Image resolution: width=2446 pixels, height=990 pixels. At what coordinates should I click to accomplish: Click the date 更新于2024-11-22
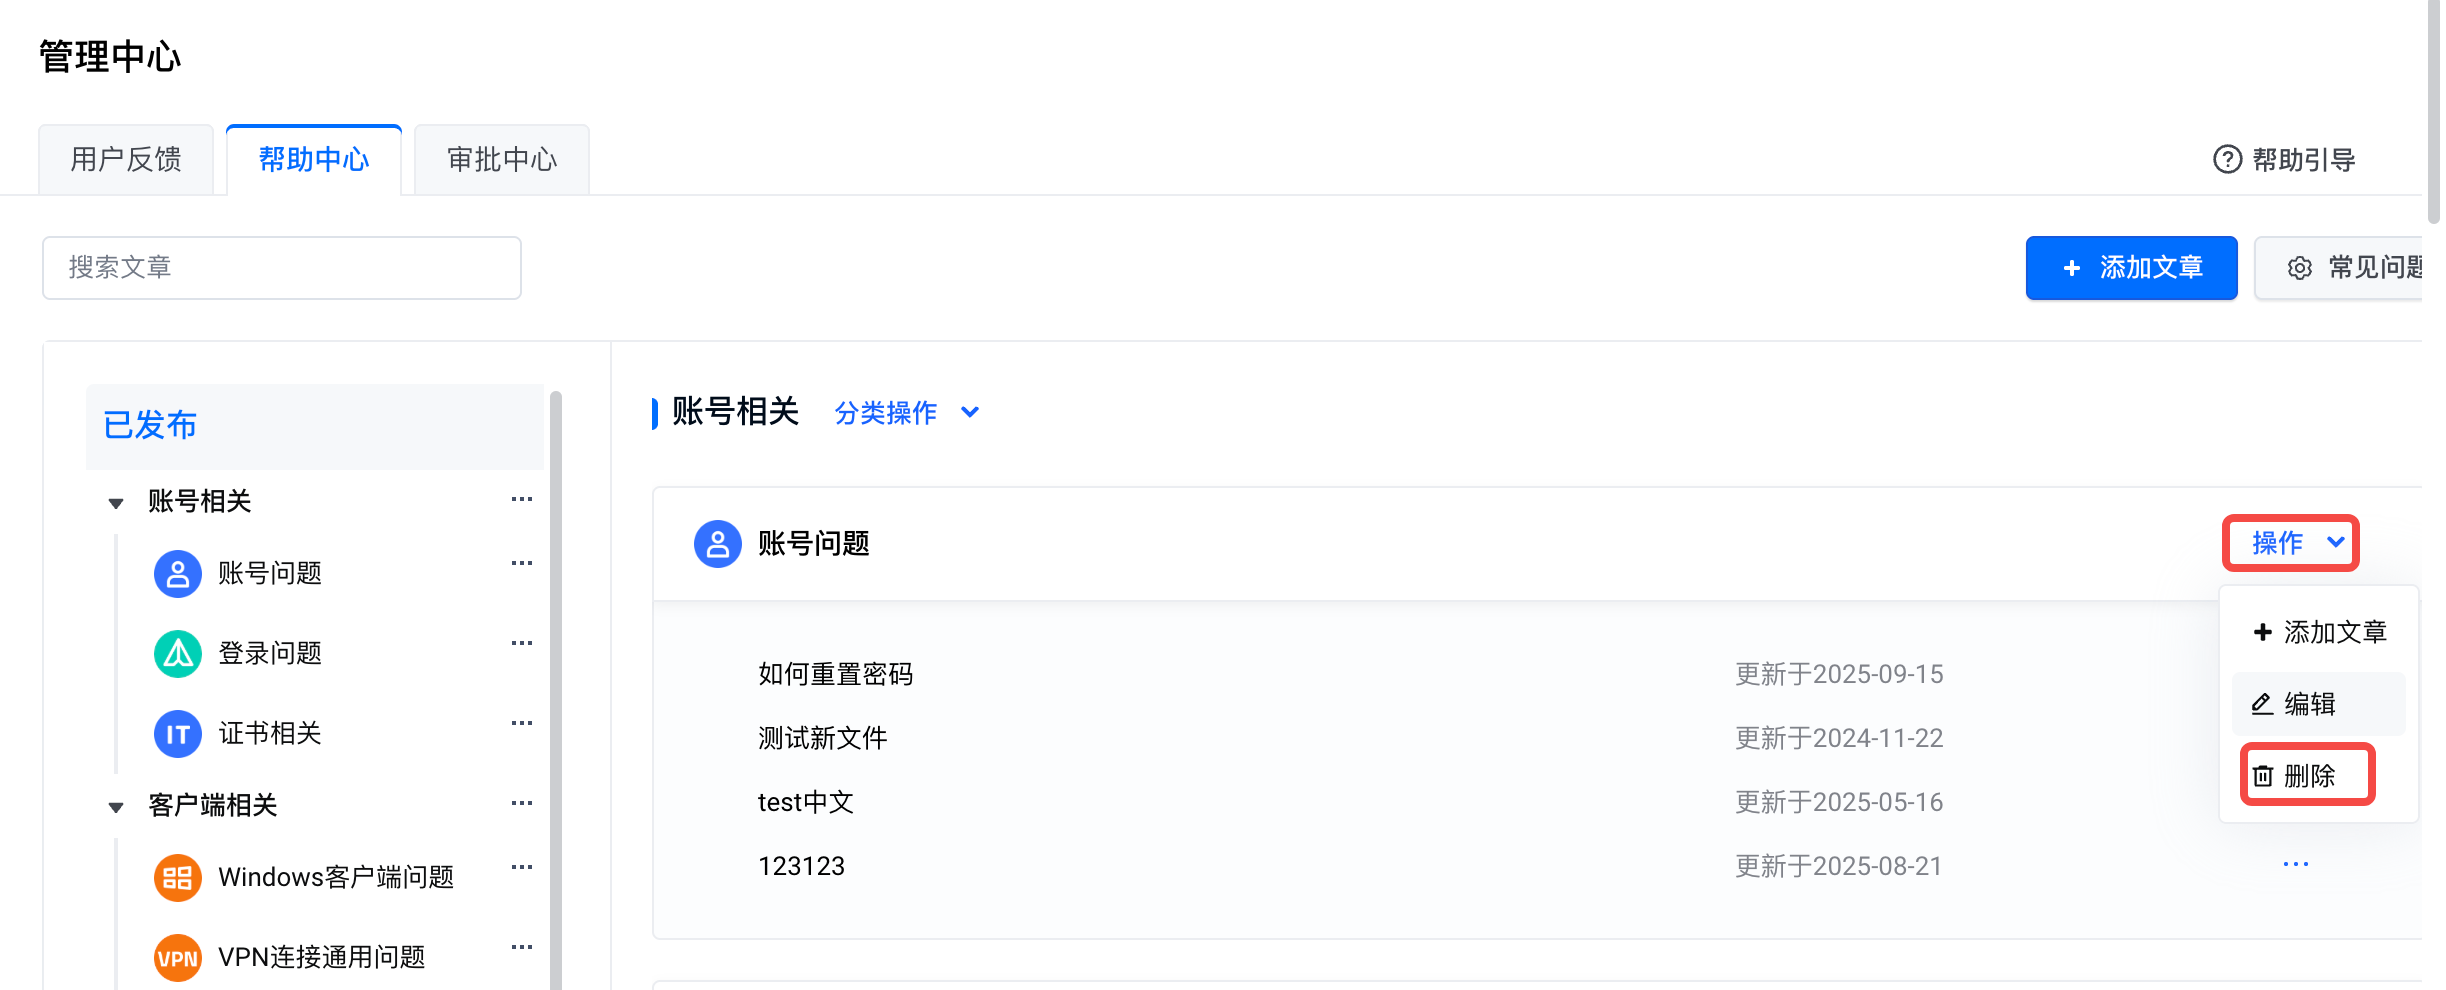tap(1839, 738)
